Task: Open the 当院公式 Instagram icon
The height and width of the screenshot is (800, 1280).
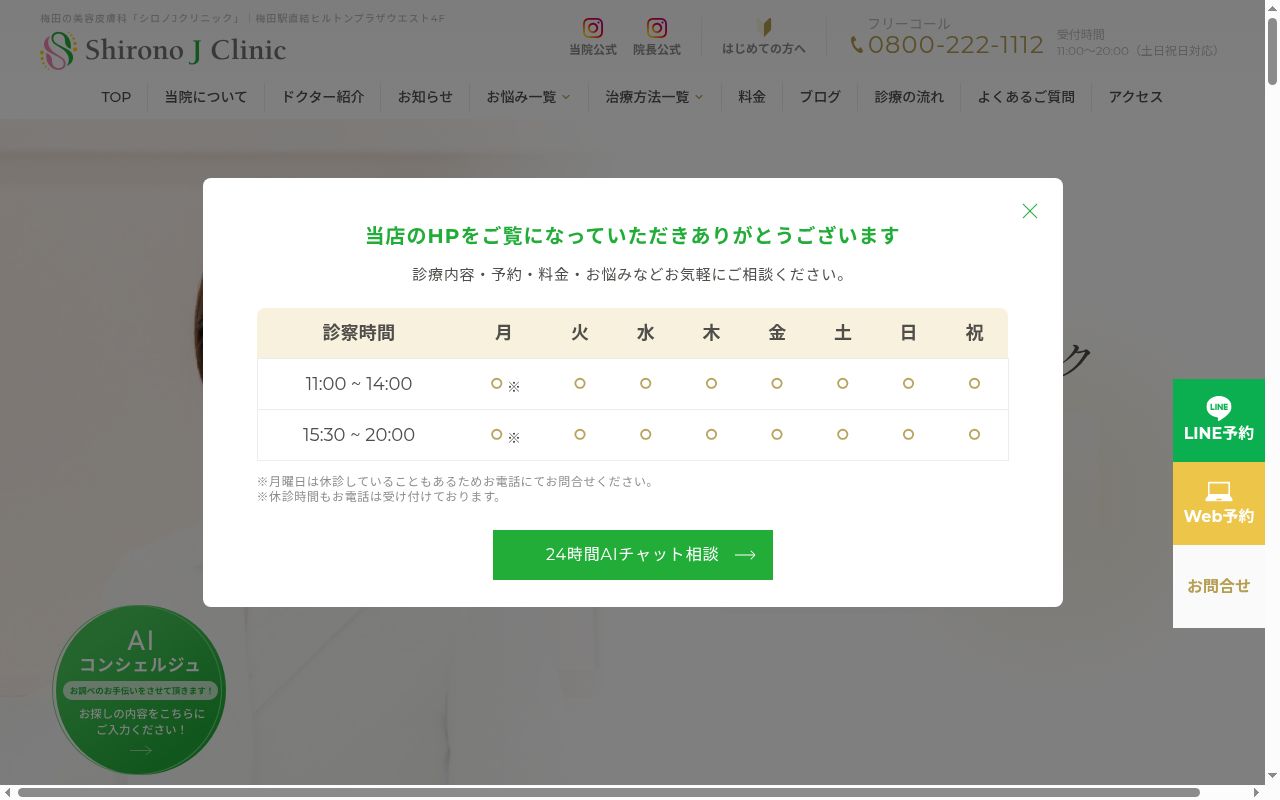Action: click(593, 28)
